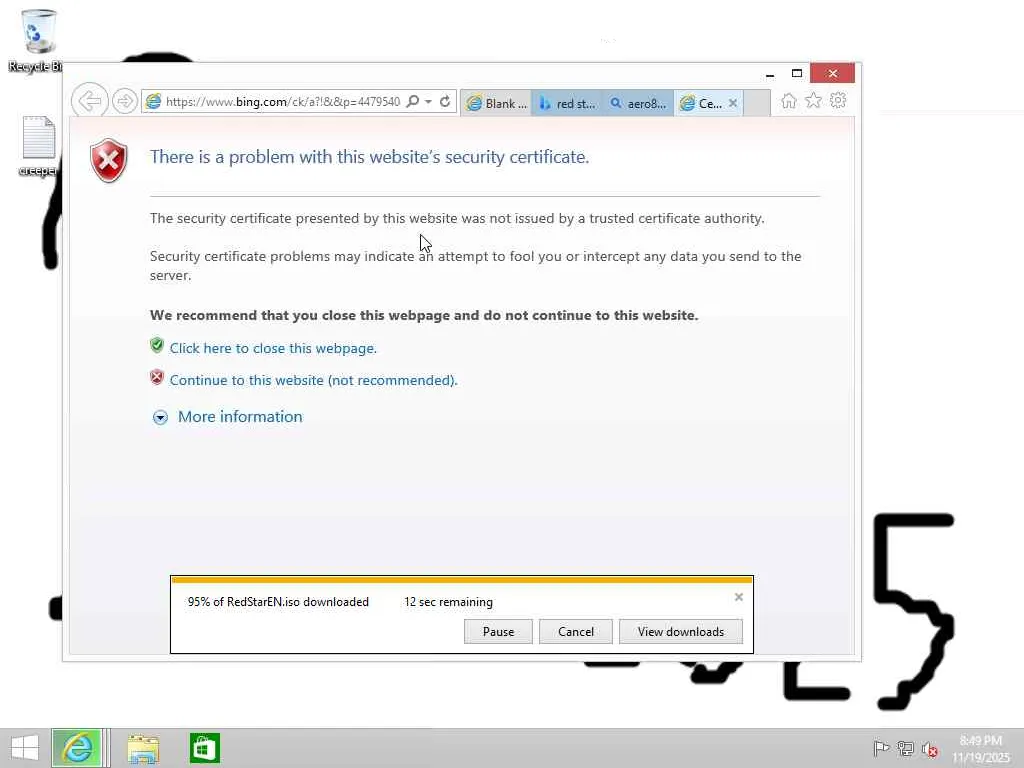Open Favorites star icon
The image size is (1024, 768).
tap(813, 101)
